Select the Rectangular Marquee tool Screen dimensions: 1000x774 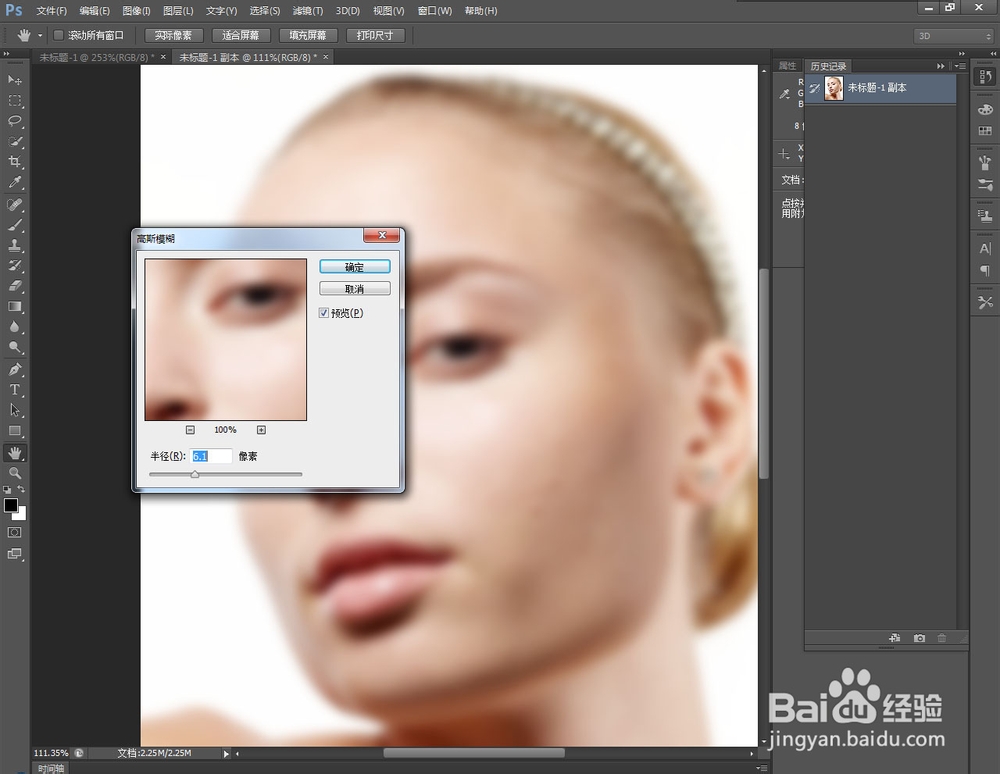click(x=14, y=101)
